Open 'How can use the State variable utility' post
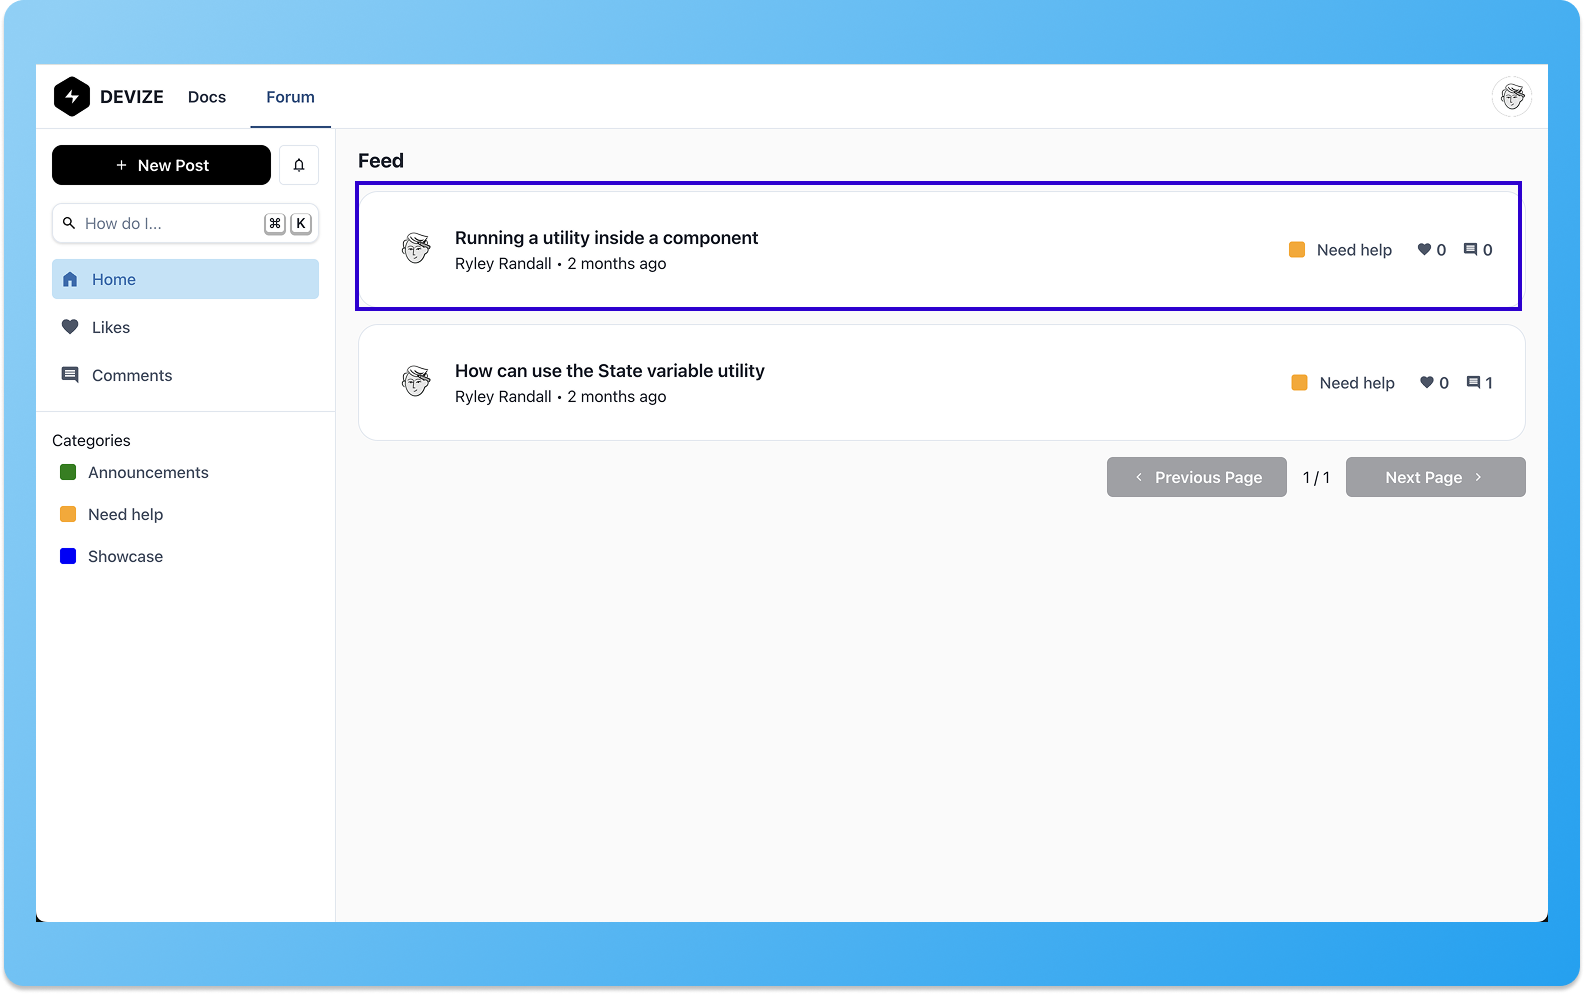The height and width of the screenshot is (994, 1584). (x=609, y=371)
